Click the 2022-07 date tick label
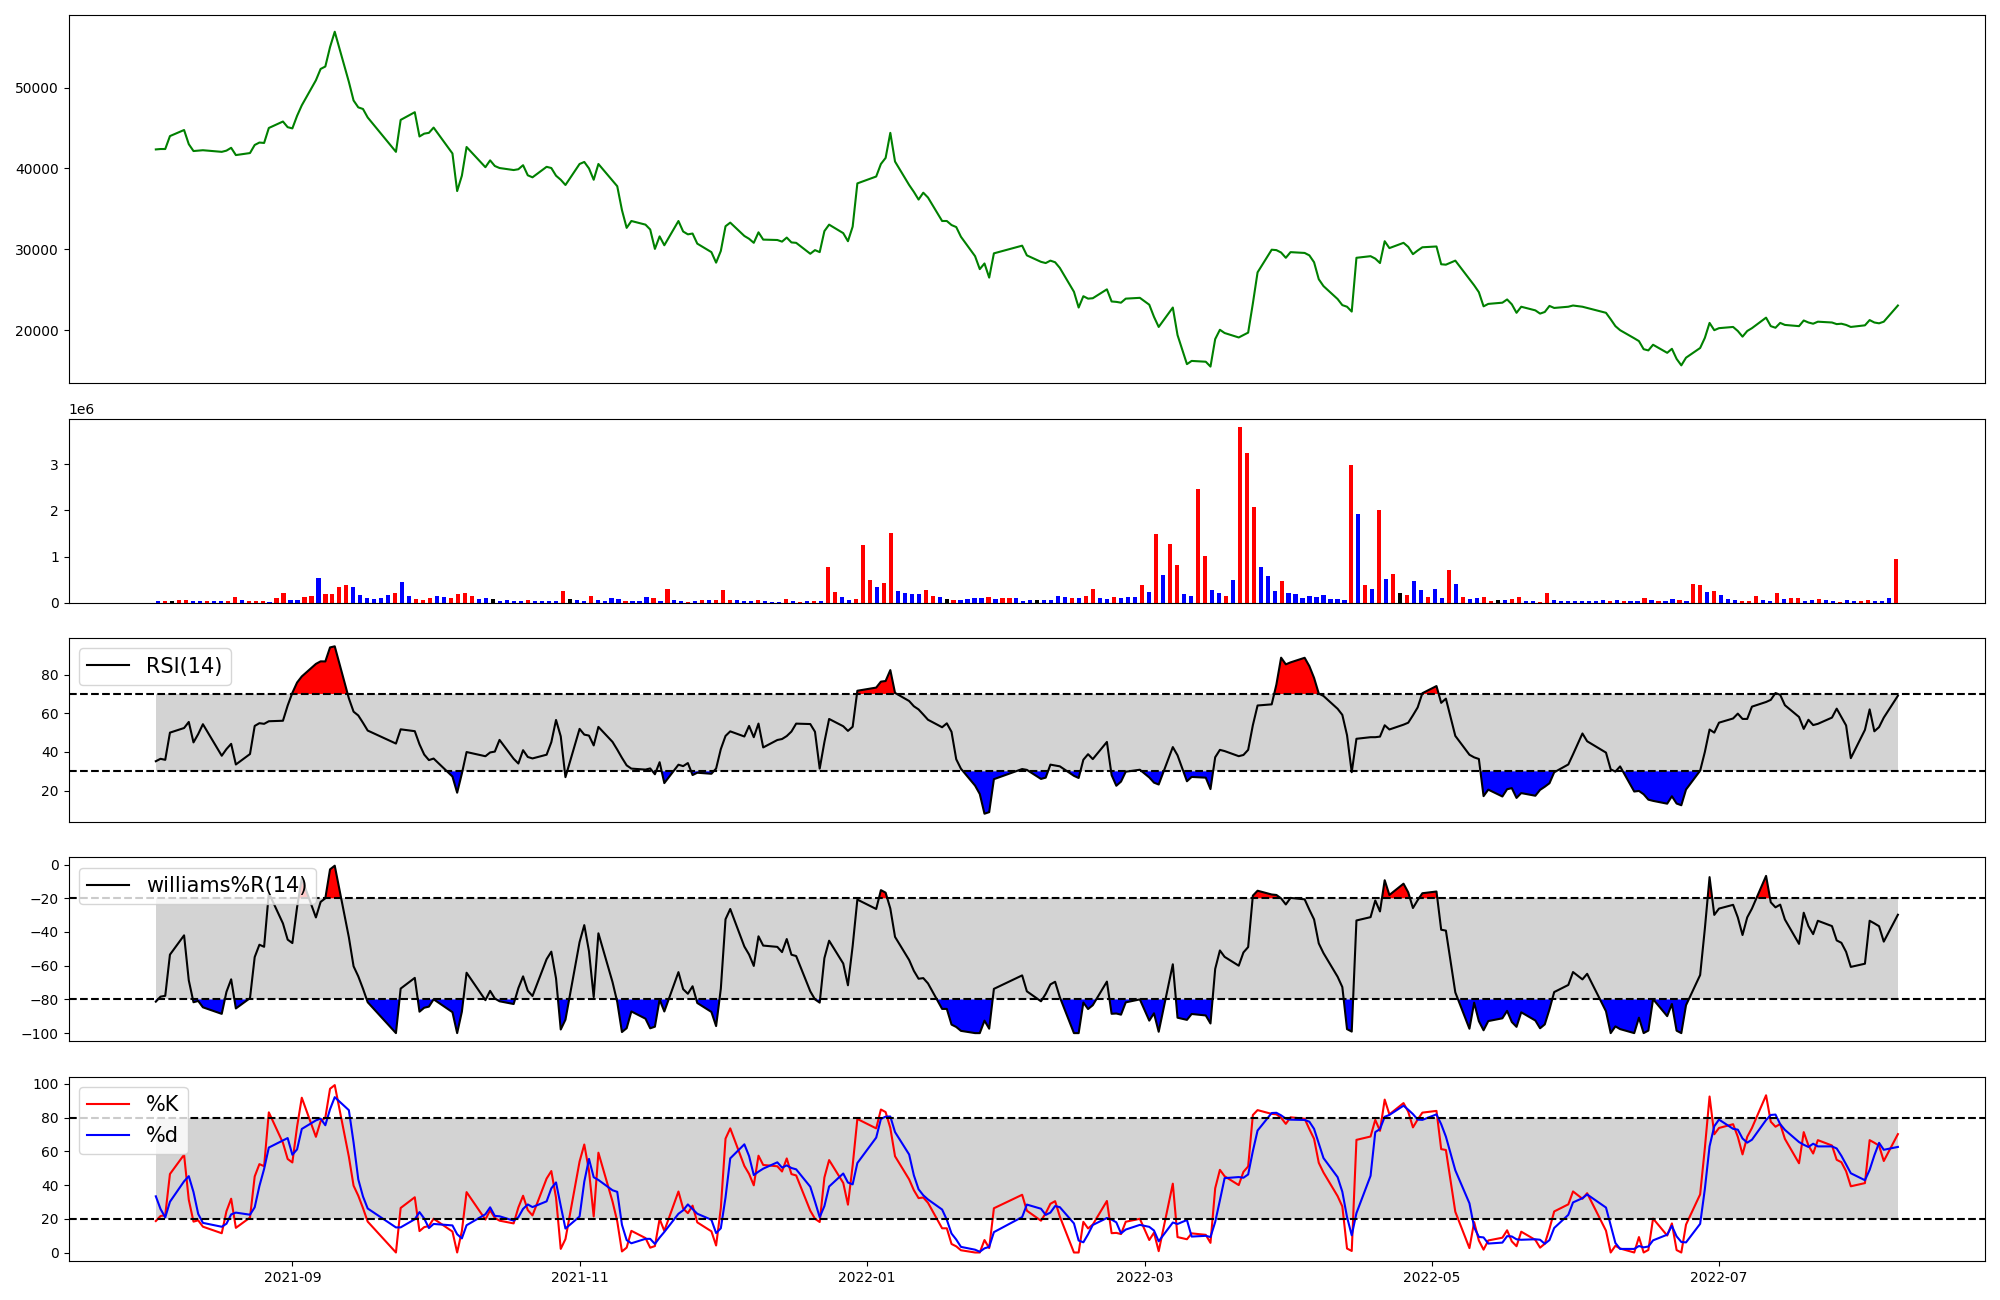 (1718, 1277)
